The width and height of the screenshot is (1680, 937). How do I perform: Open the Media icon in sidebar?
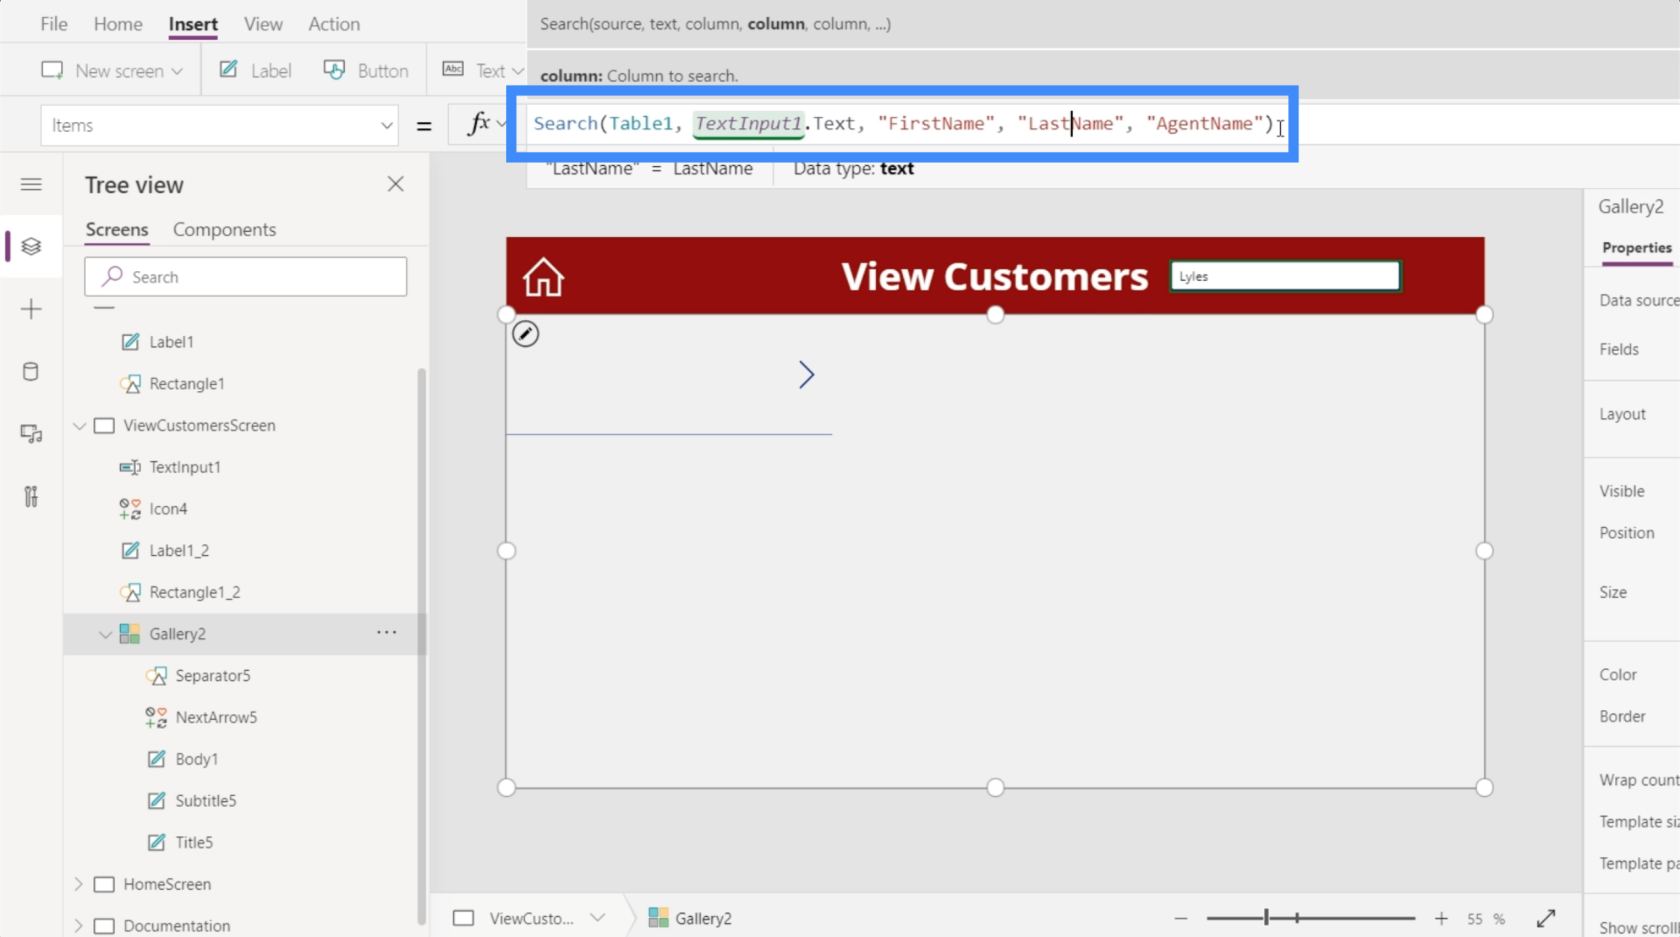pos(31,434)
